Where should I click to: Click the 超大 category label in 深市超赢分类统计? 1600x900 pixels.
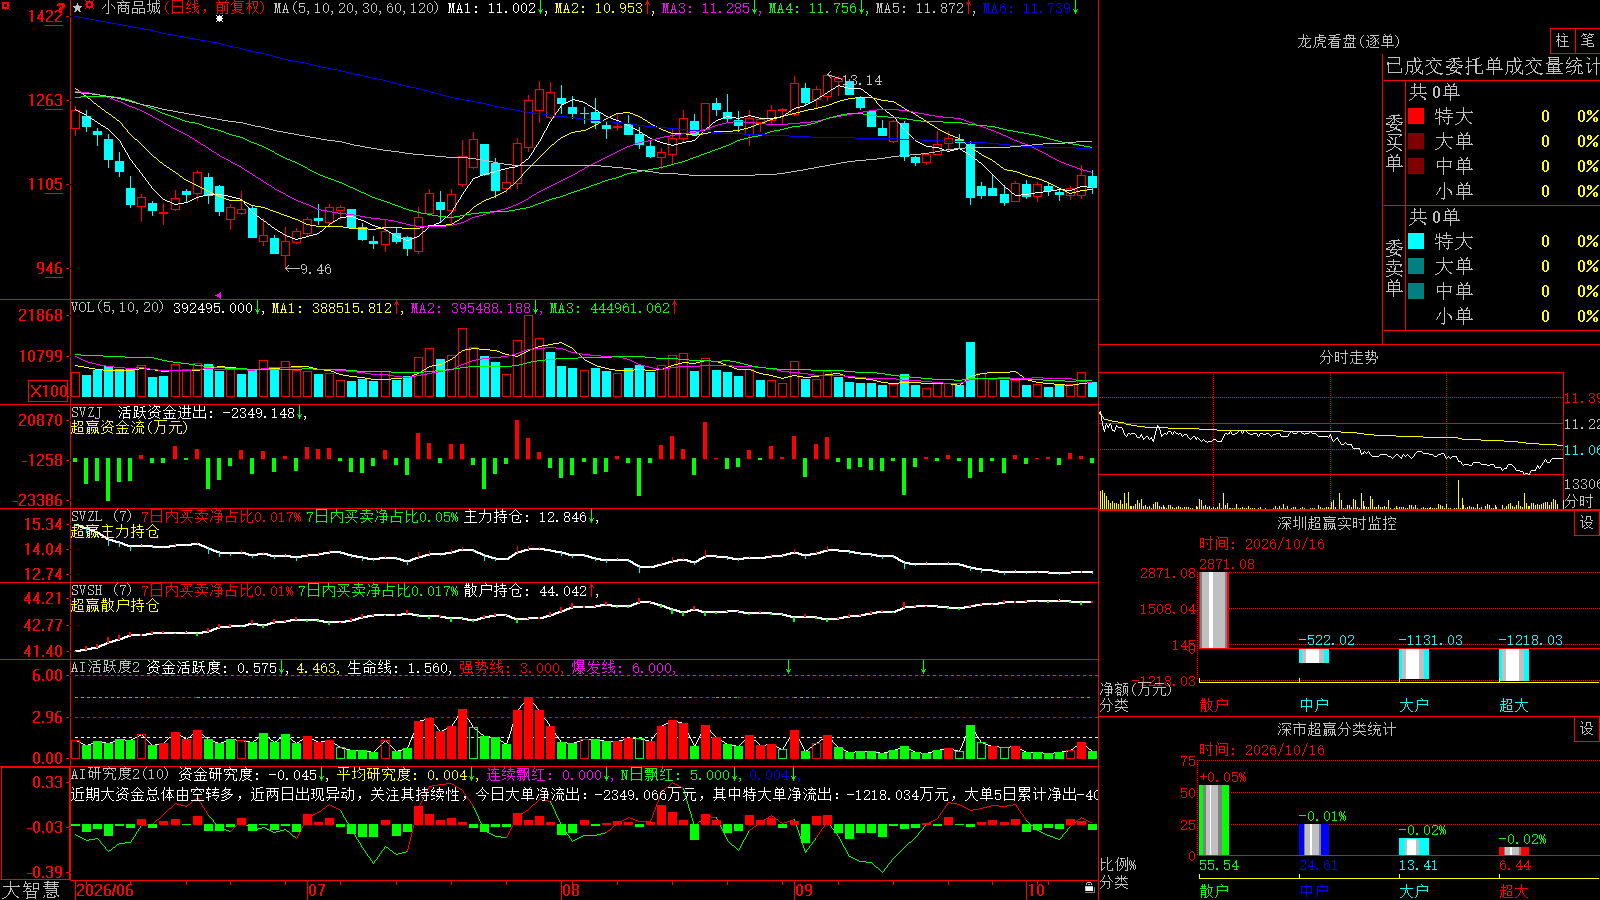click(x=1514, y=890)
